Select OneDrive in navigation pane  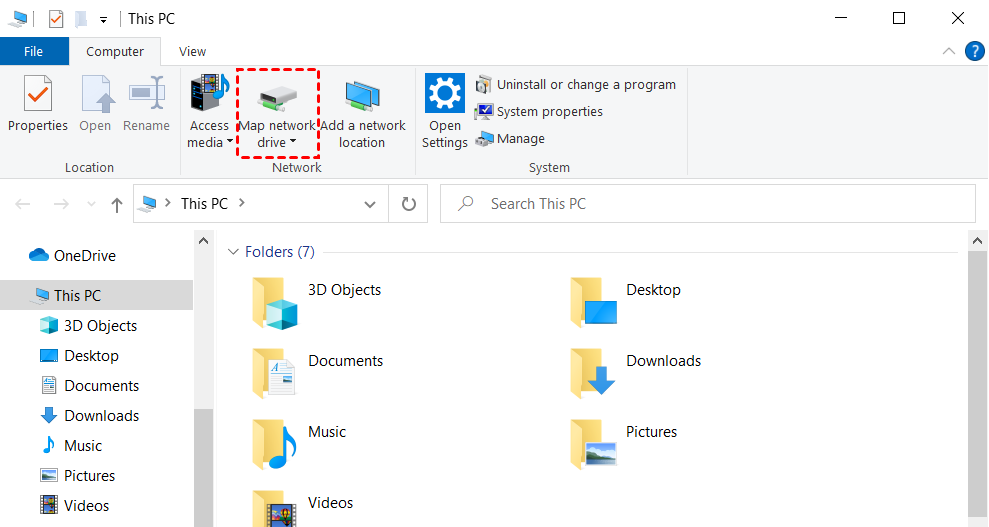click(x=73, y=255)
